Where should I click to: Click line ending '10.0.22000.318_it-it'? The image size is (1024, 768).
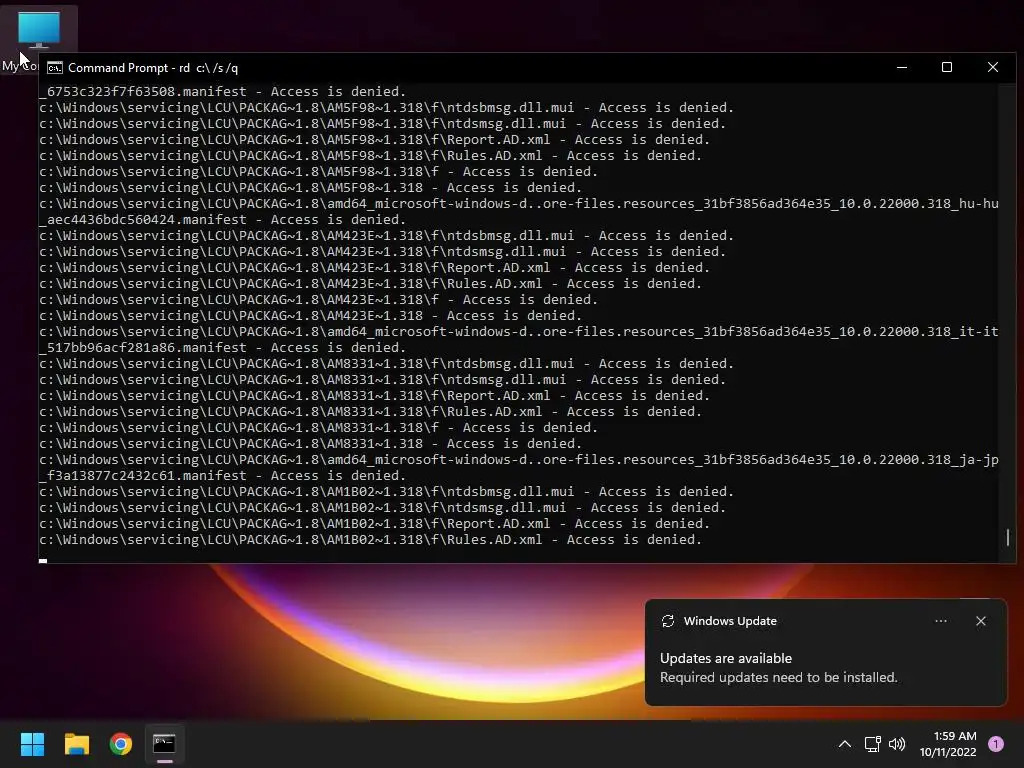coord(519,331)
